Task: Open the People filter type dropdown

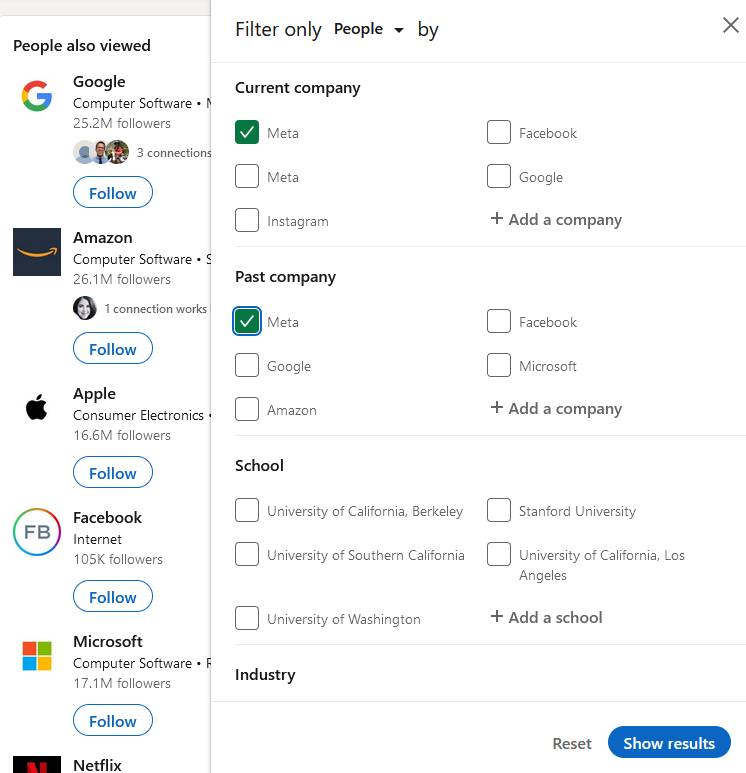Action: click(369, 30)
